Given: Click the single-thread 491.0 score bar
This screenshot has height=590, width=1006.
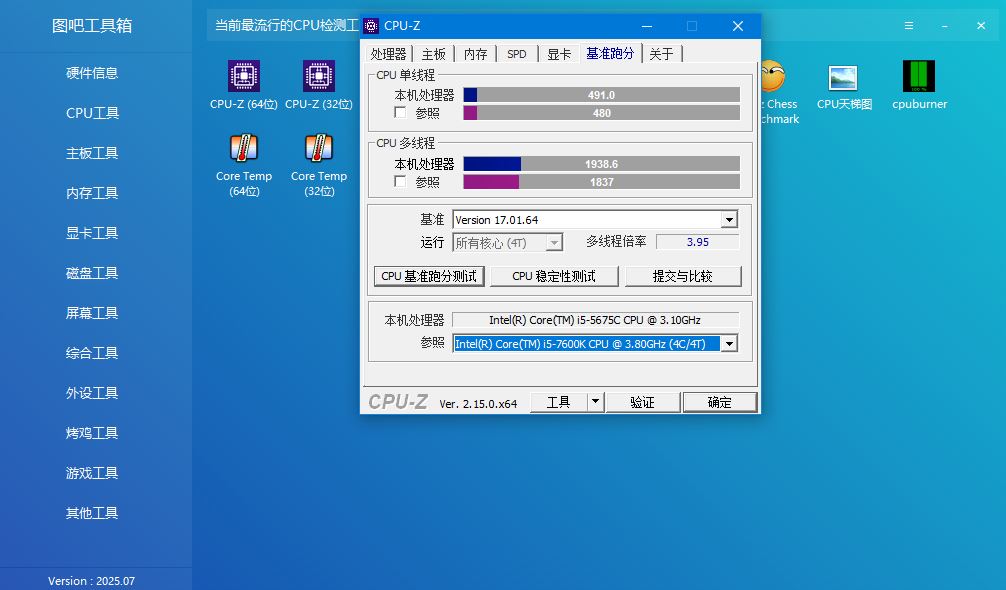Looking at the screenshot, I should point(601,95).
